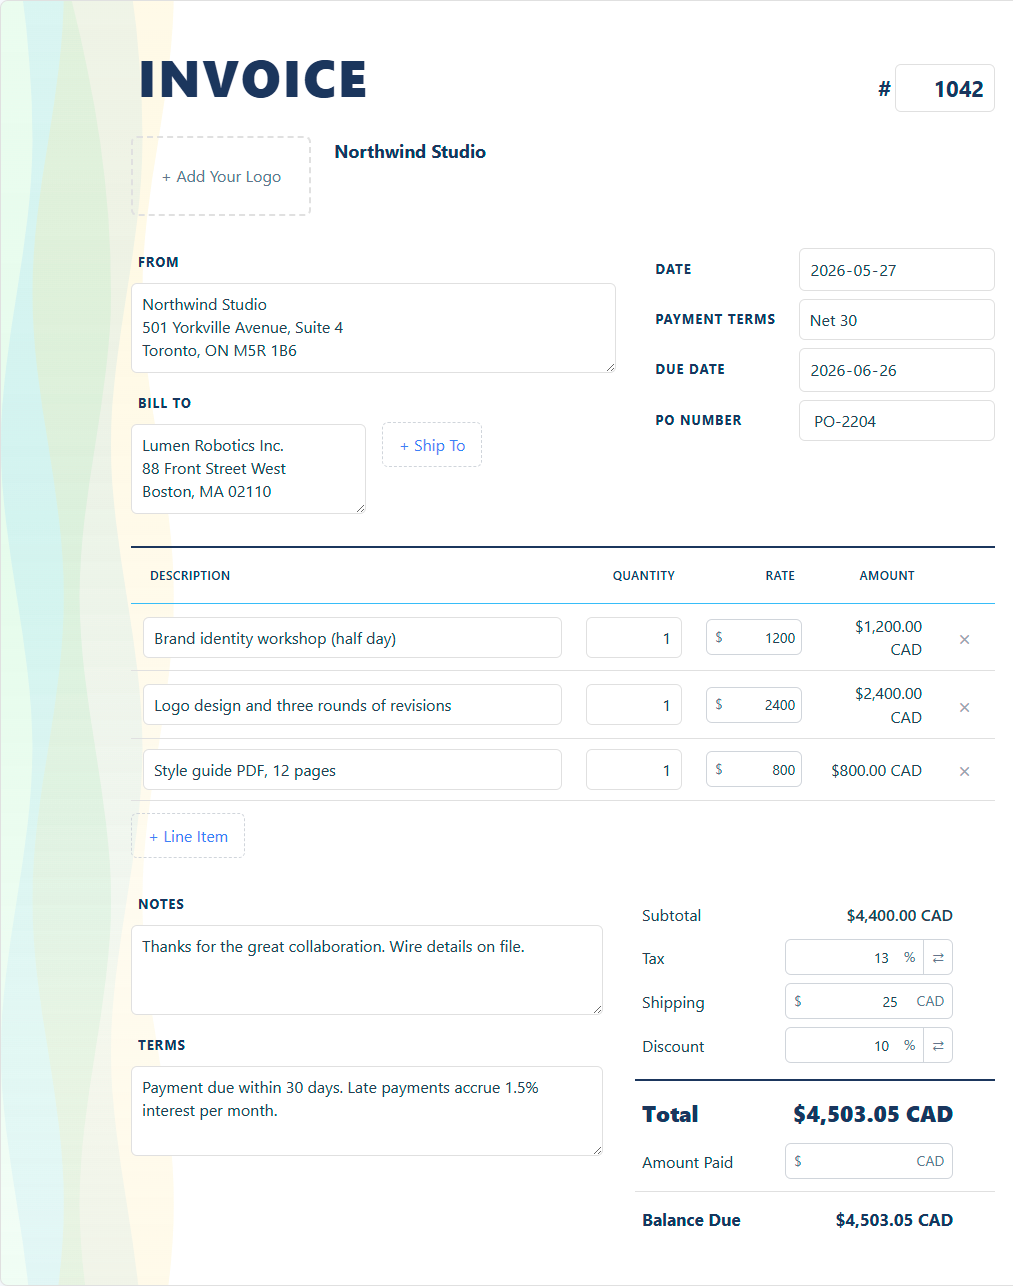Click the Terms text area

click(367, 1111)
